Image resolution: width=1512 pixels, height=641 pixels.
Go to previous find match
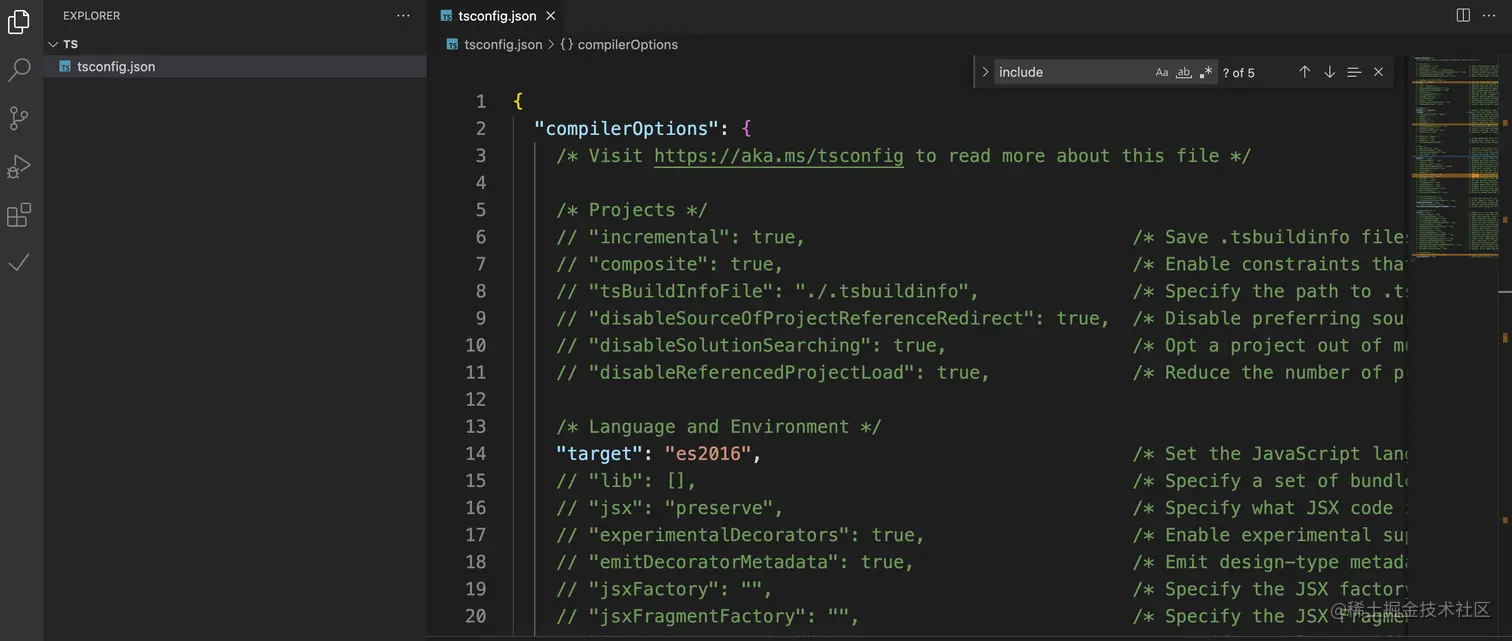[x=1304, y=72]
